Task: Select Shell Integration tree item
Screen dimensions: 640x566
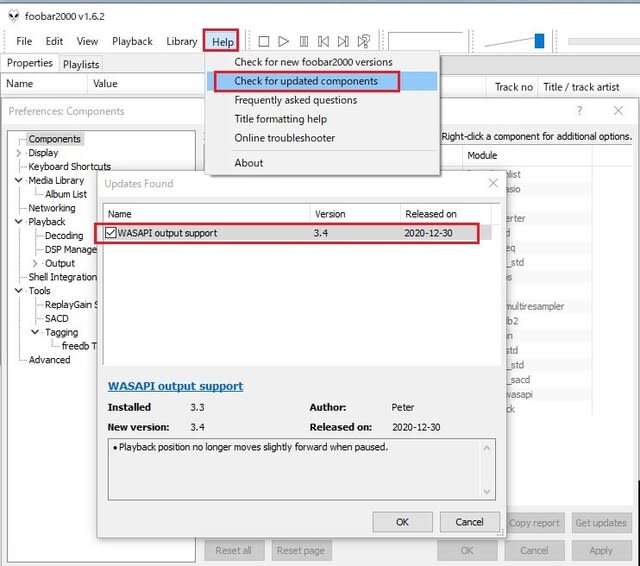Action: coord(62,277)
